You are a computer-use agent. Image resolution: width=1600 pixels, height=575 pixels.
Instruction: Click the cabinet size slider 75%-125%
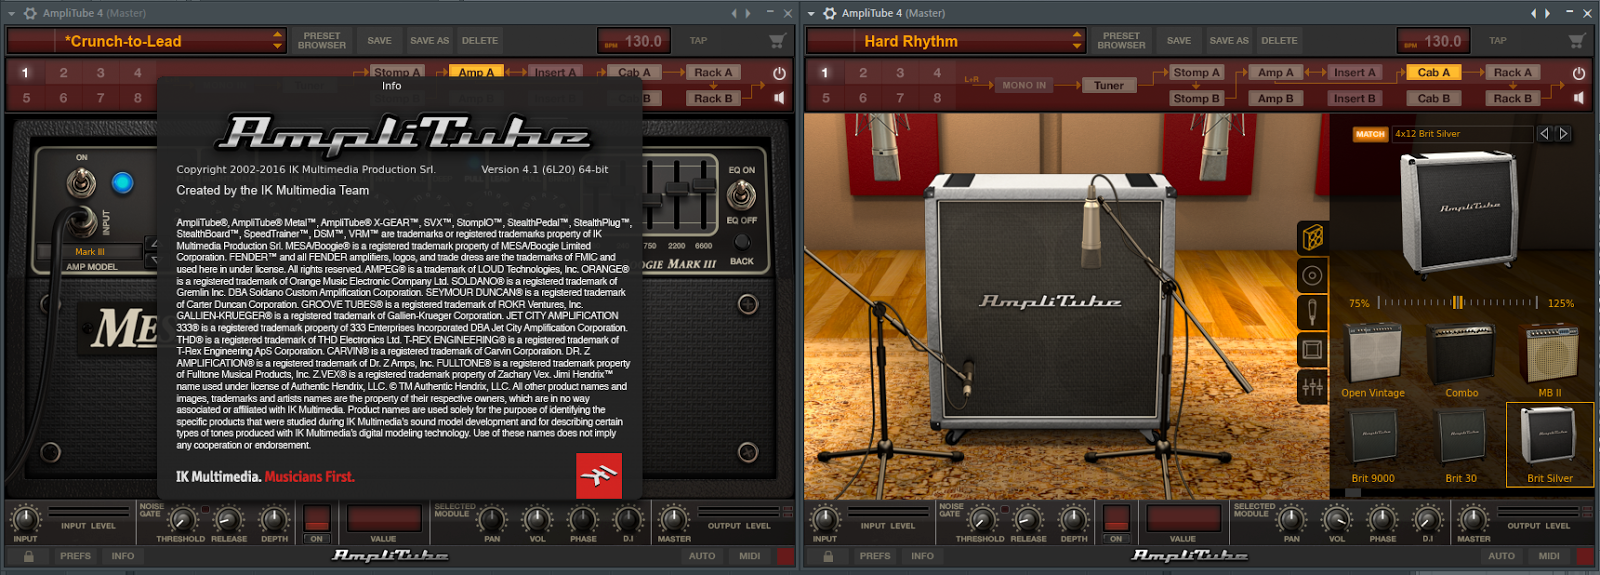tap(1458, 302)
